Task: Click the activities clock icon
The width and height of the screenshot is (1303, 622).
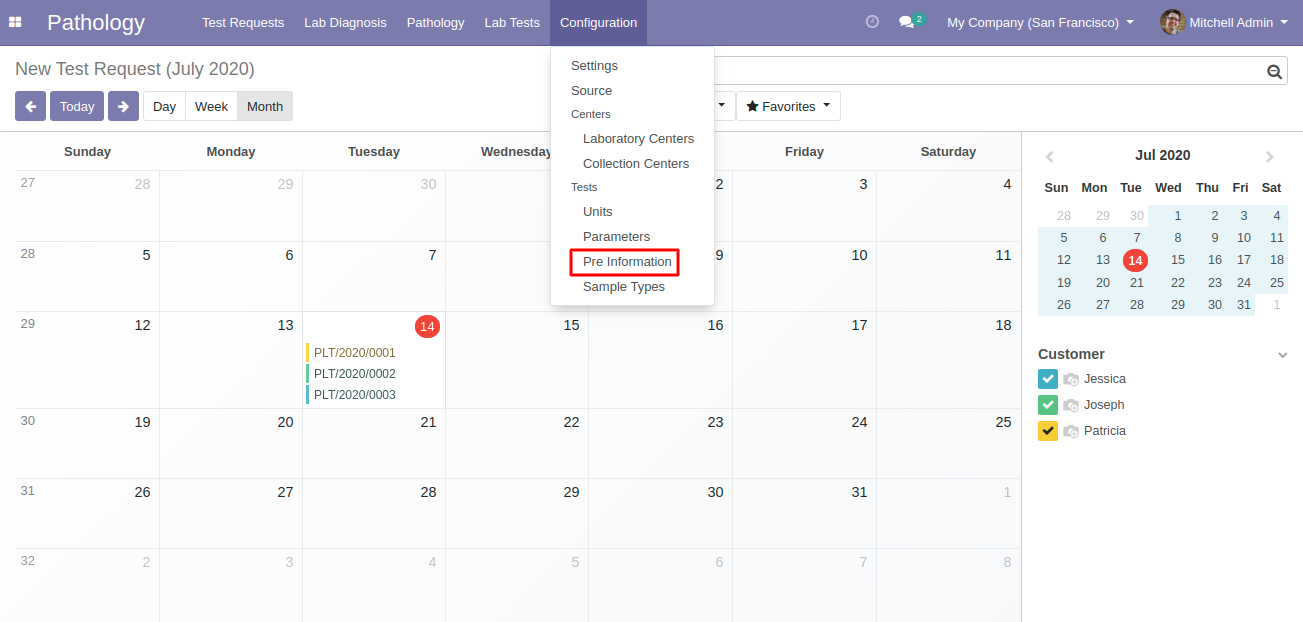Action: click(872, 19)
